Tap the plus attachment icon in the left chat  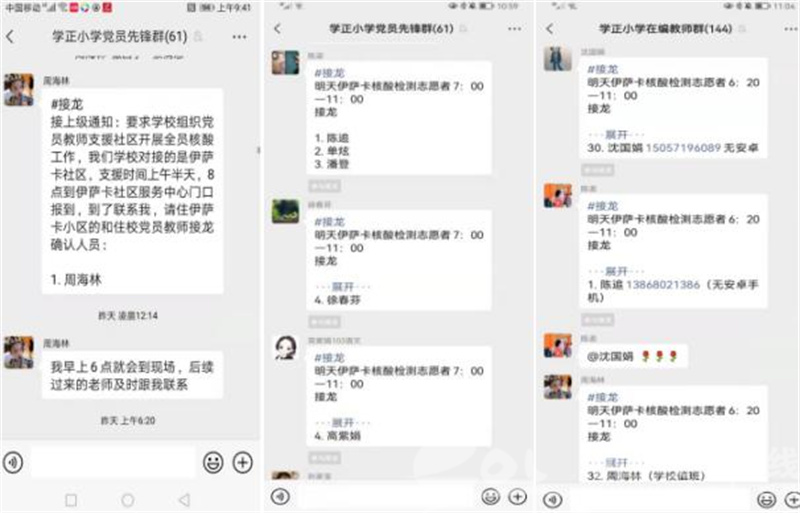point(243,462)
